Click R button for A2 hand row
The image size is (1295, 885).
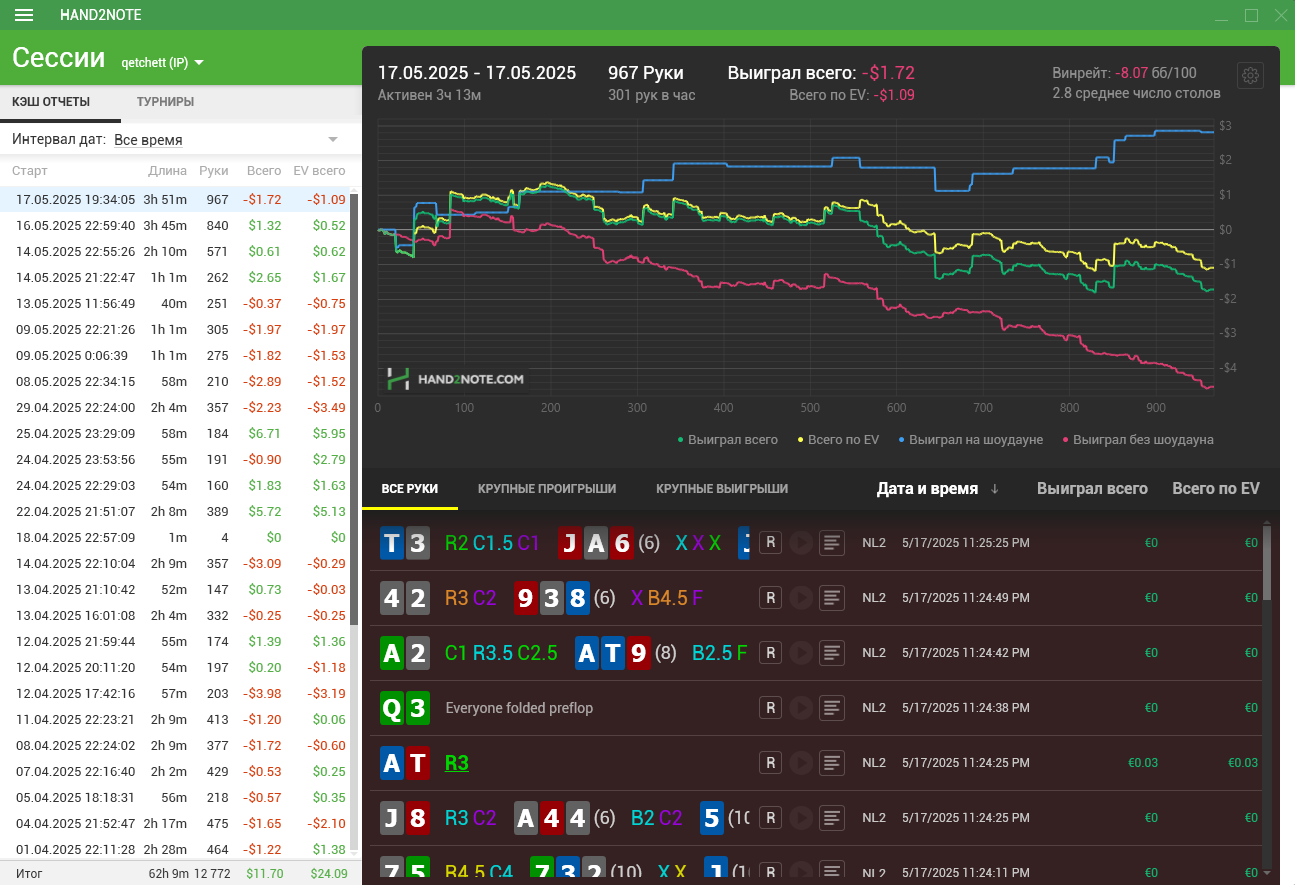pos(770,652)
